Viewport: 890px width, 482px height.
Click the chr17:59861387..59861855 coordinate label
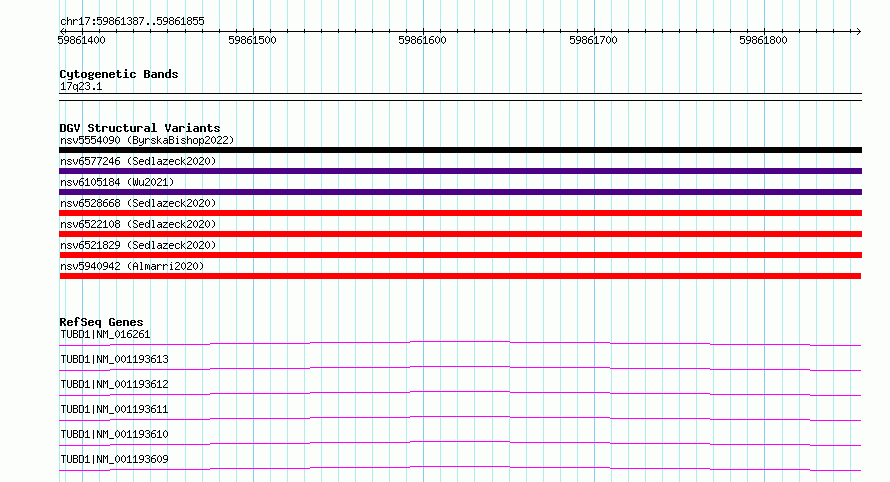pos(132,21)
